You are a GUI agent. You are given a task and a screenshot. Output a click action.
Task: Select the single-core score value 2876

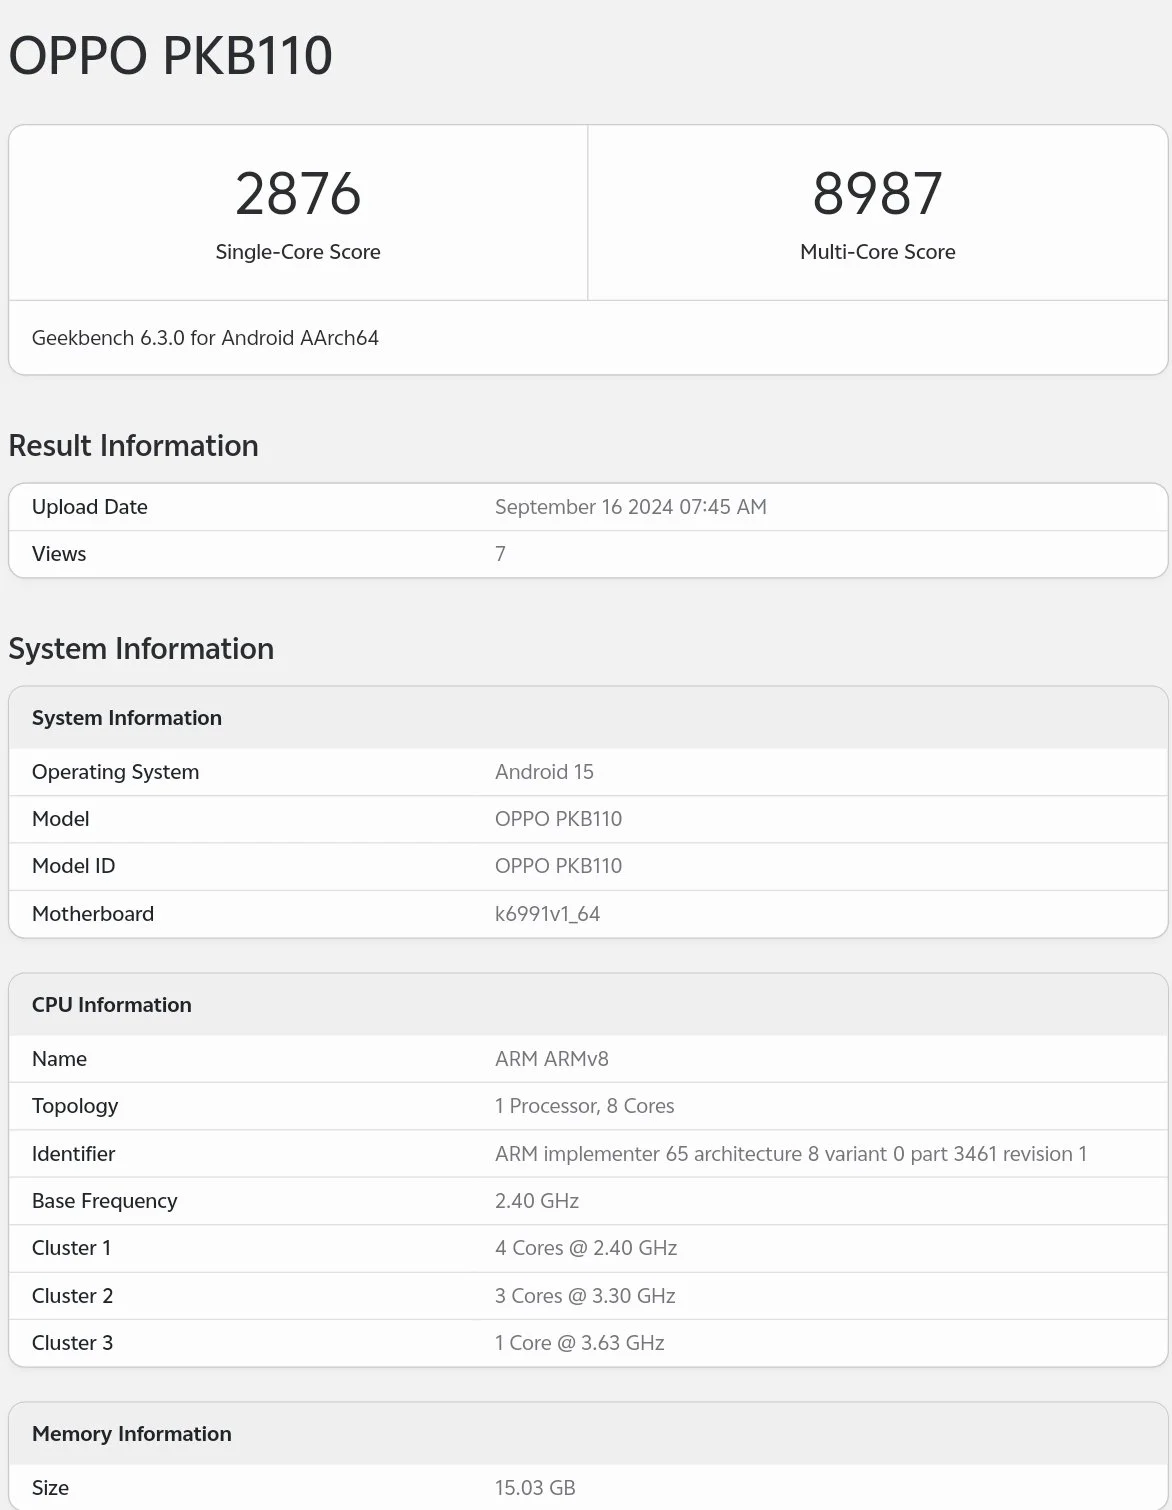(298, 193)
